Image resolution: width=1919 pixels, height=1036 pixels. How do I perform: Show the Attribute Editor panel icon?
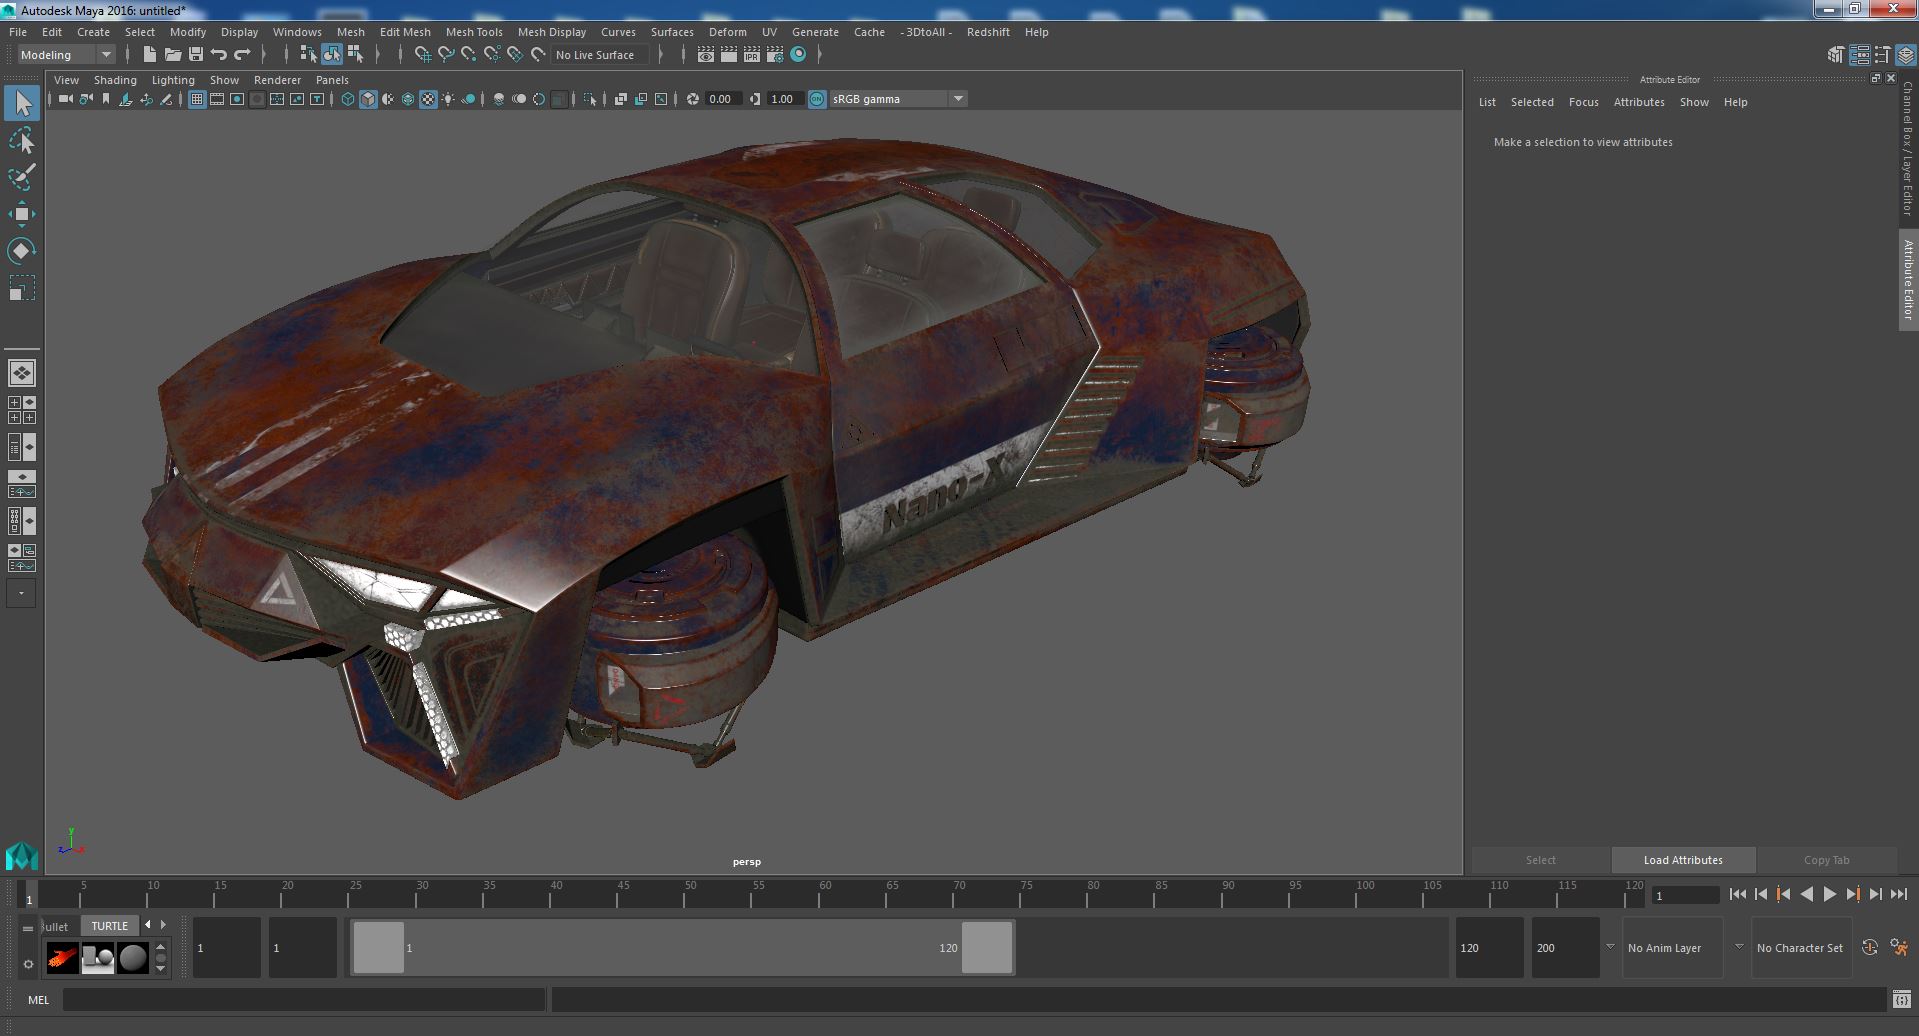click(x=1859, y=55)
